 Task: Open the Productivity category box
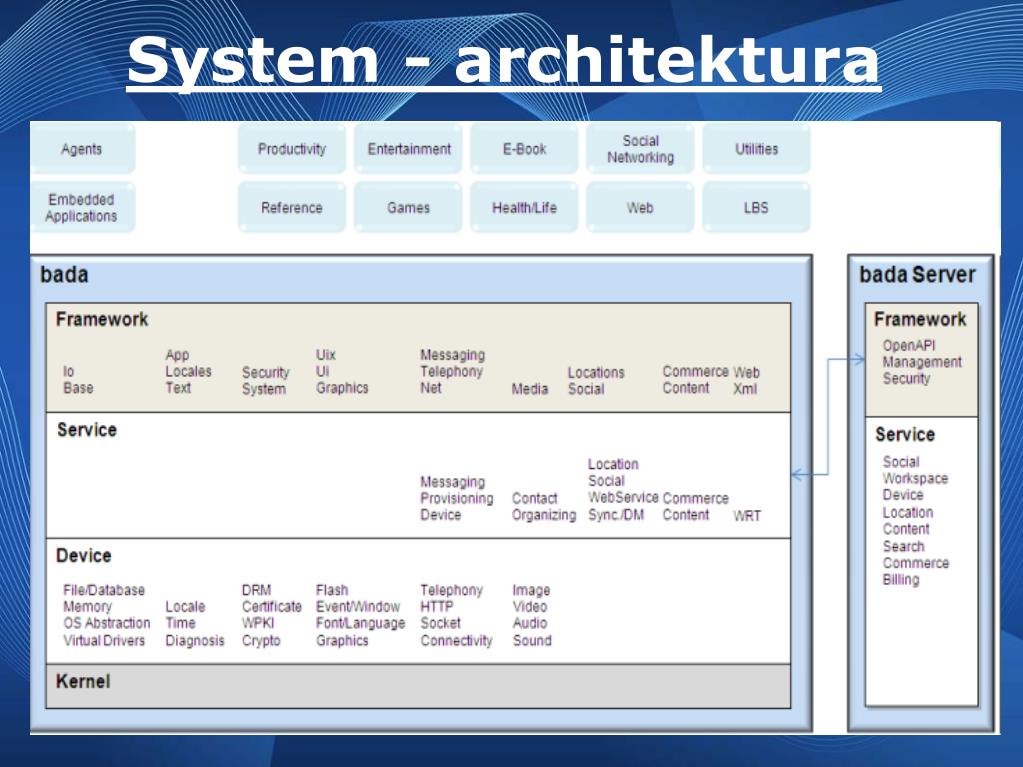[292, 149]
